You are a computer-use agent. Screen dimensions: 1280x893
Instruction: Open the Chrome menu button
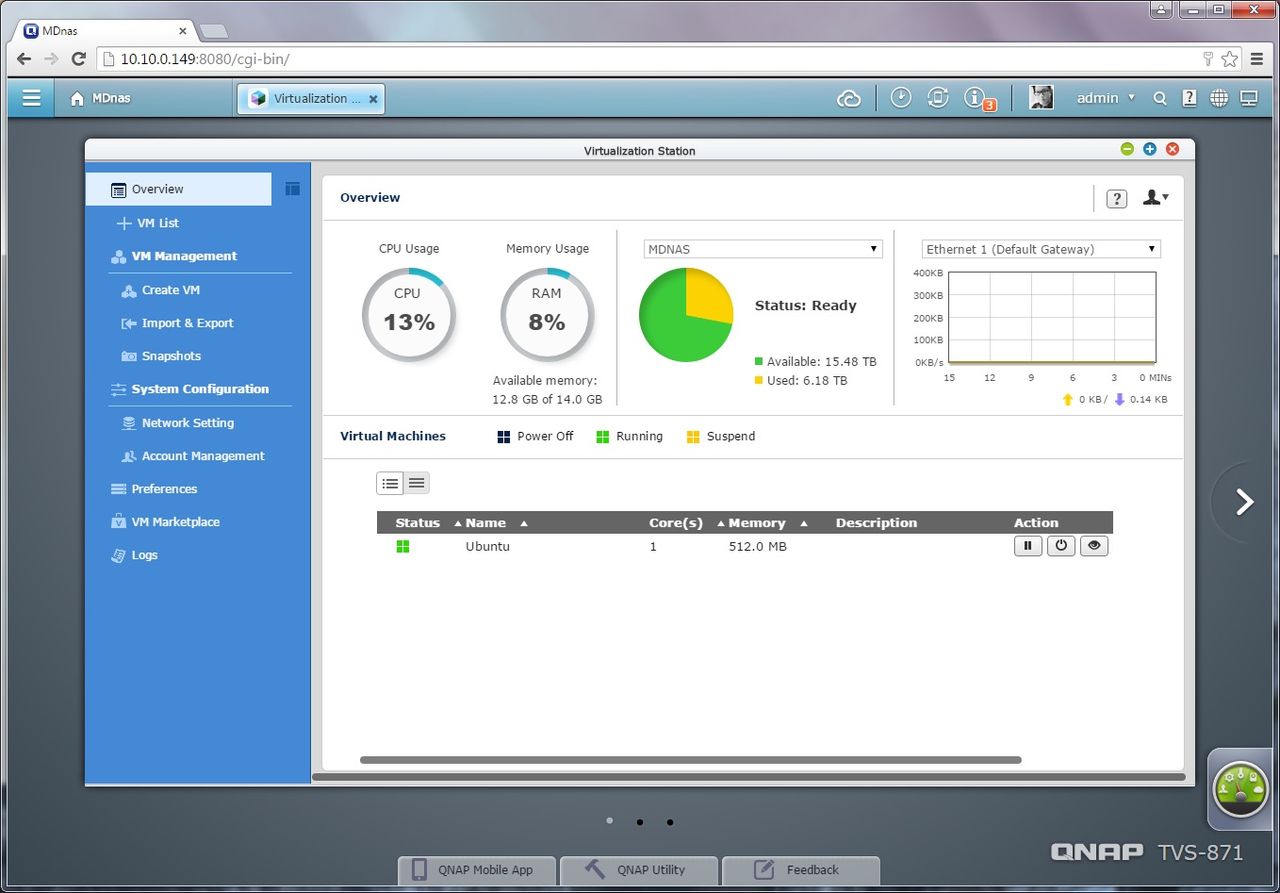1258,59
